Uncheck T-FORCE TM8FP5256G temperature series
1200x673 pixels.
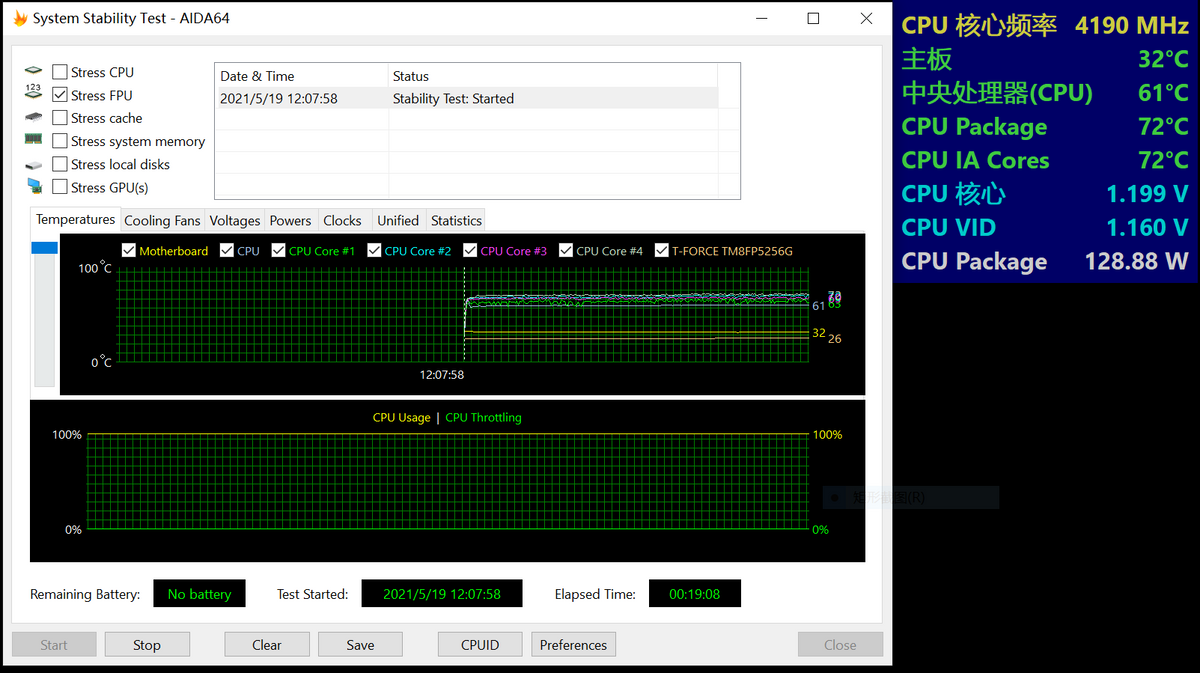click(x=662, y=251)
